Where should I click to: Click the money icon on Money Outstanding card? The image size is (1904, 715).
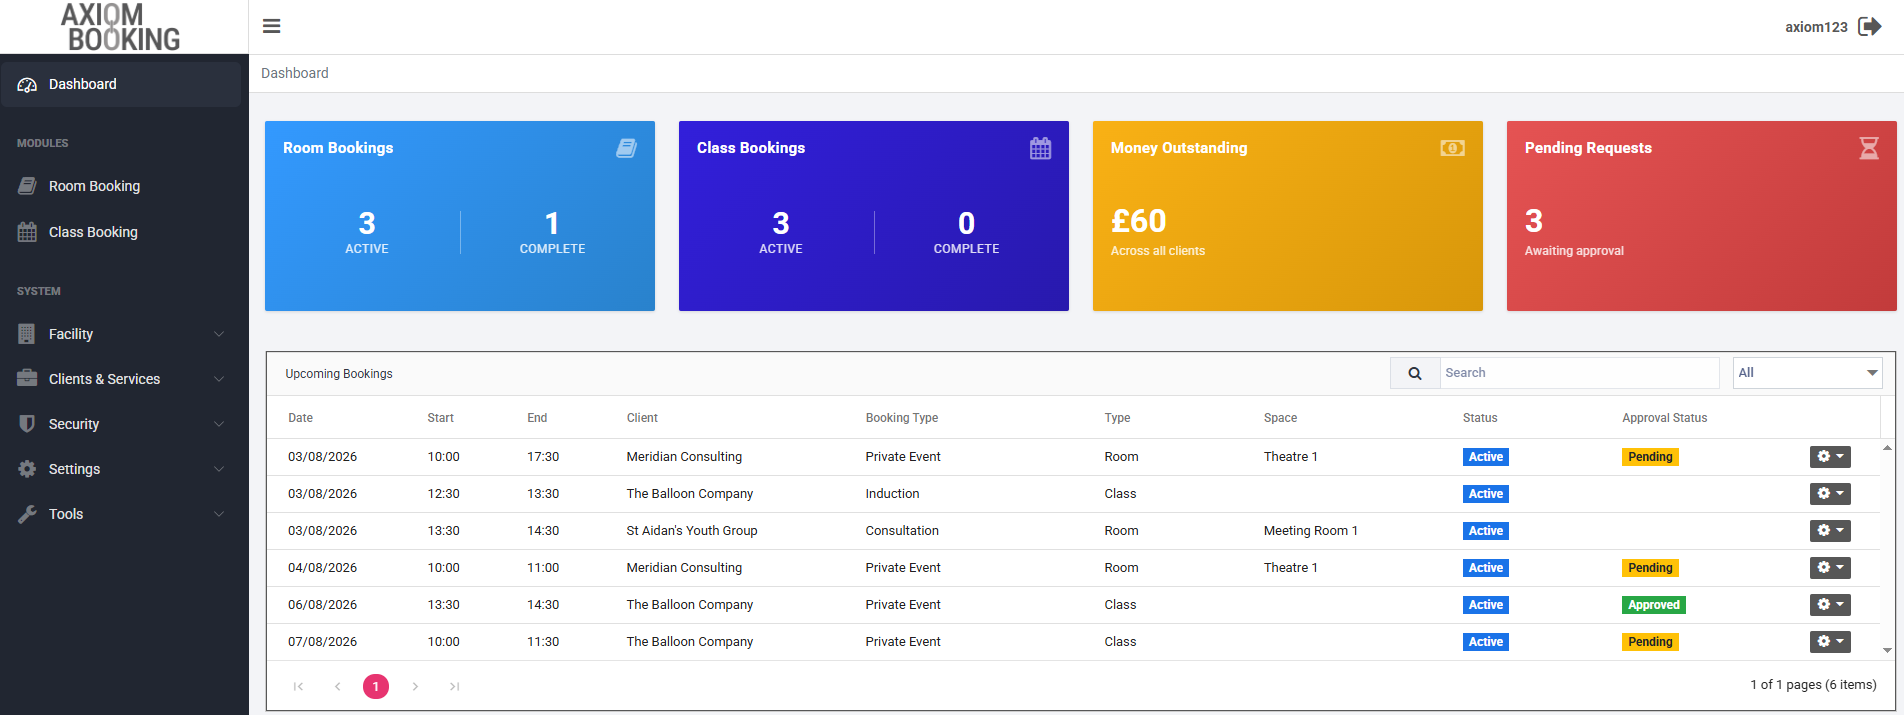[1452, 148]
